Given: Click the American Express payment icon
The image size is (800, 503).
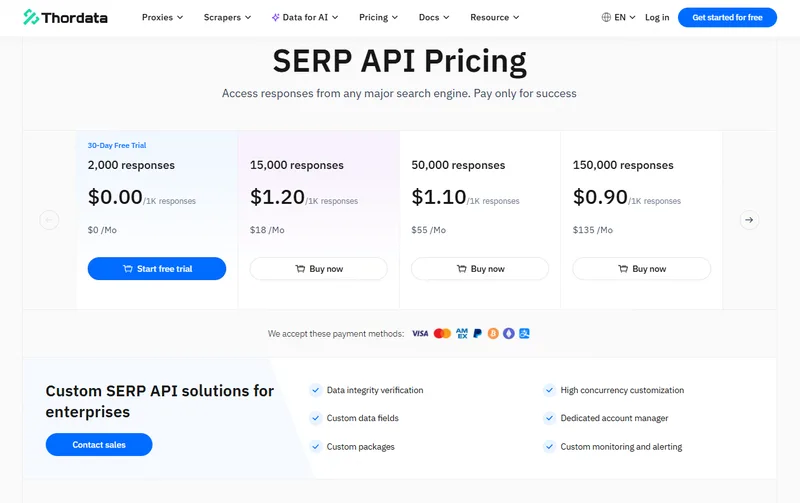Looking at the screenshot, I should pos(462,334).
